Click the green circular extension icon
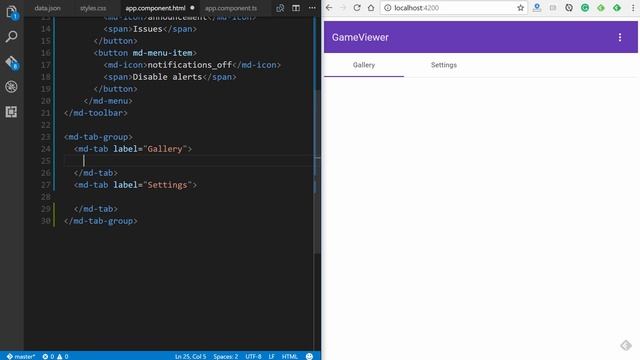 (x=585, y=8)
